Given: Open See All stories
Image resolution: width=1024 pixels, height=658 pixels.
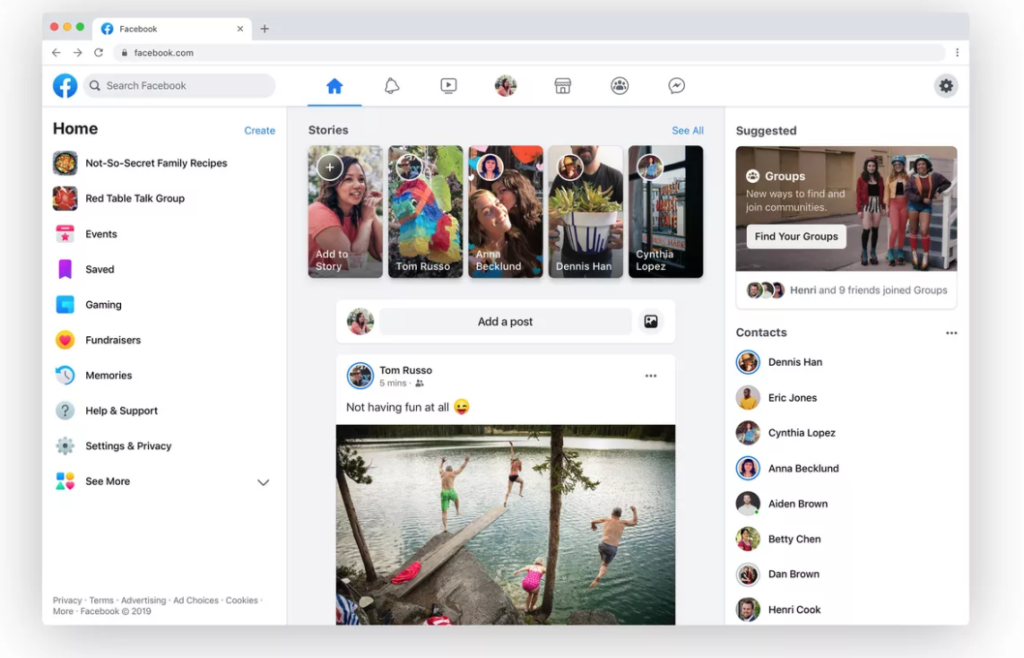Looking at the screenshot, I should 687,130.
